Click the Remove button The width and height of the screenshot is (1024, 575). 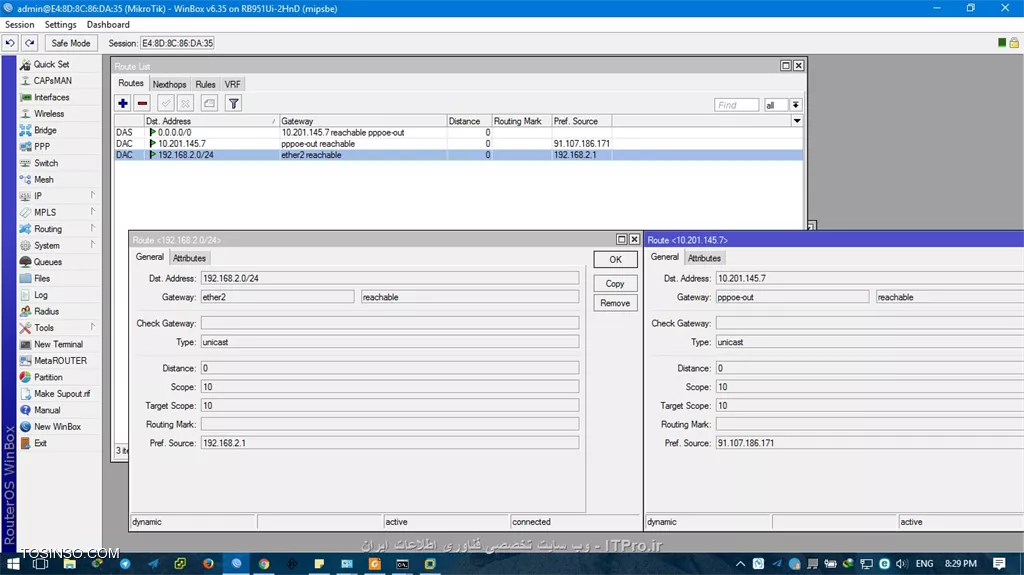[615, 303]
